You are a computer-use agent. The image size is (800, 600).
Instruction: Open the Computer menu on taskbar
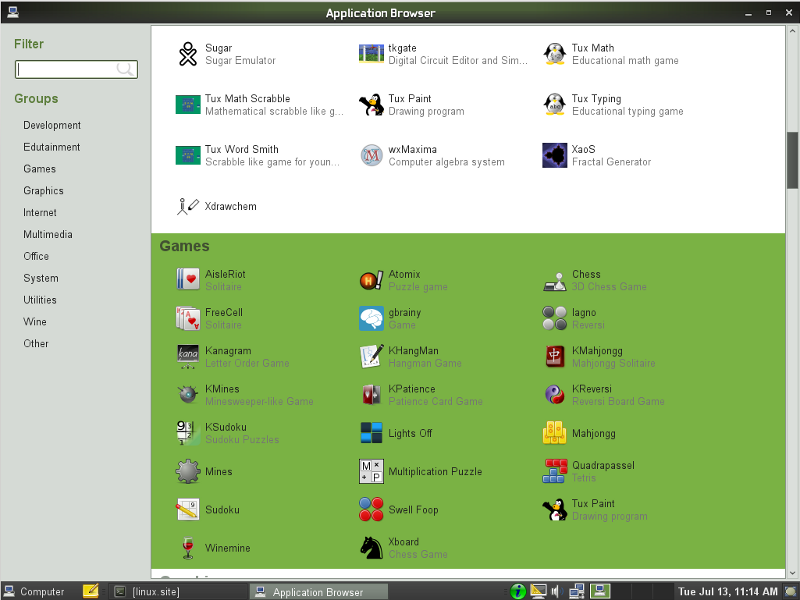coord(33,591)
